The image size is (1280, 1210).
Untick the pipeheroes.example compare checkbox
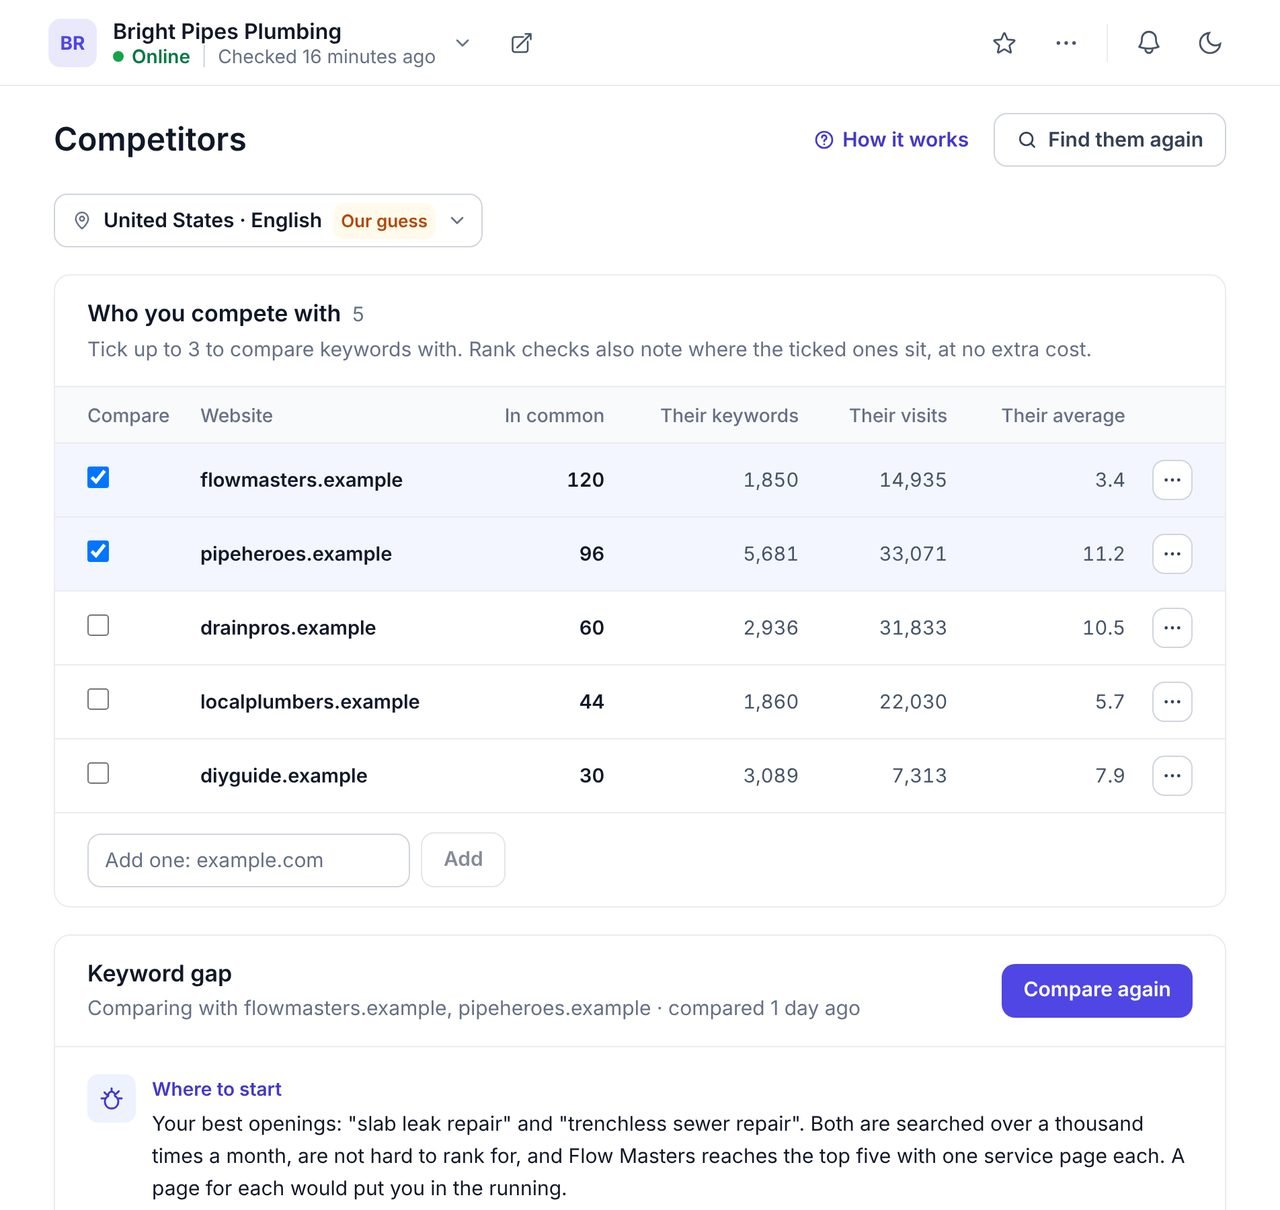point(98,551)
